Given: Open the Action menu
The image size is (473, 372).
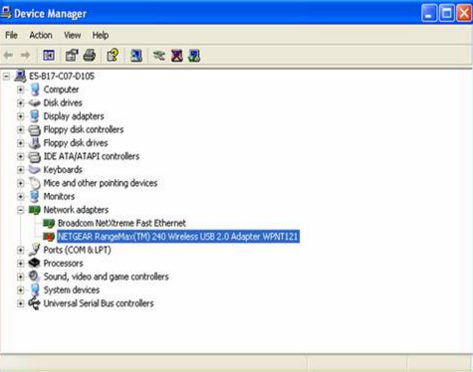Looking at the screenshot, I should [41, 35].
